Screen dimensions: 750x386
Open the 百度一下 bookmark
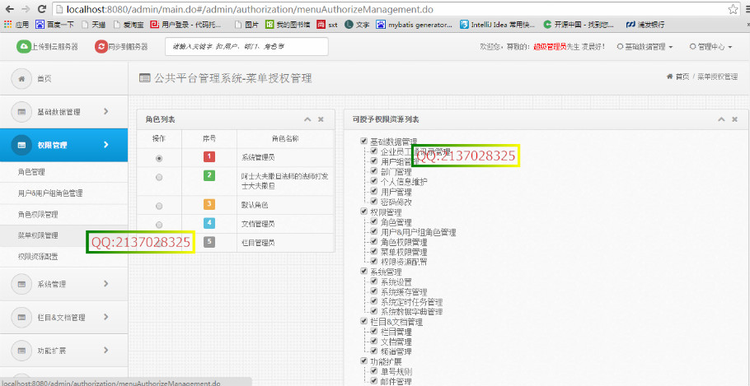click(54, 24)
